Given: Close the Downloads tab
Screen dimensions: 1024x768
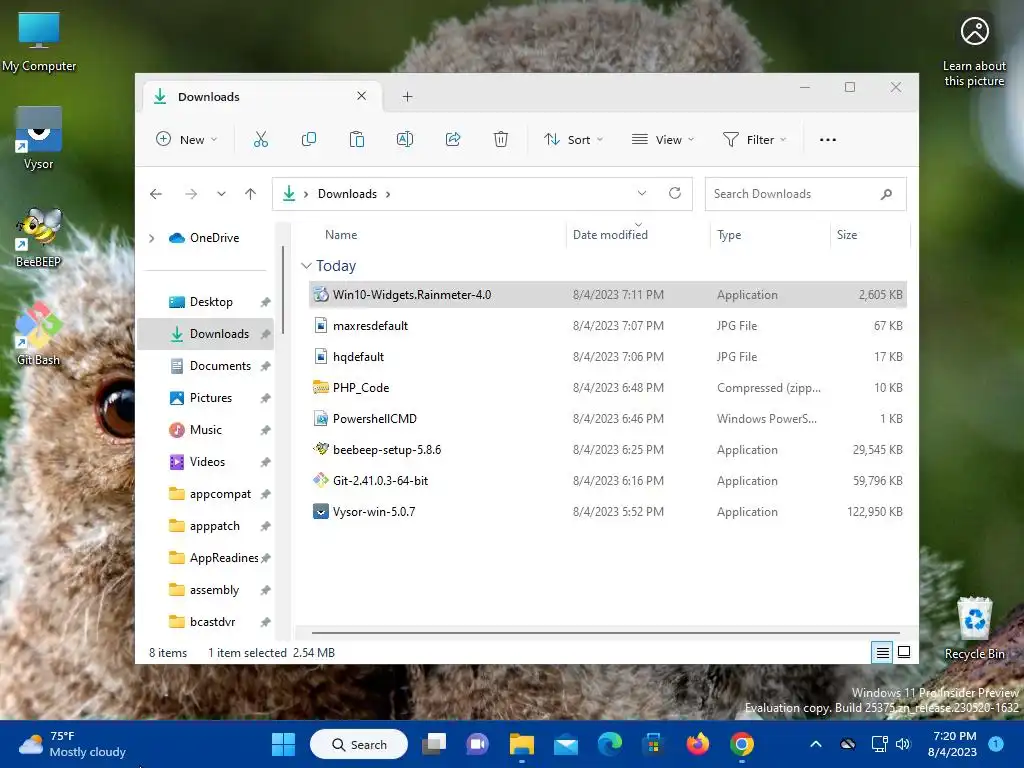Looking at the screenshot, I should pyautogui.click(x=361, y=96).
